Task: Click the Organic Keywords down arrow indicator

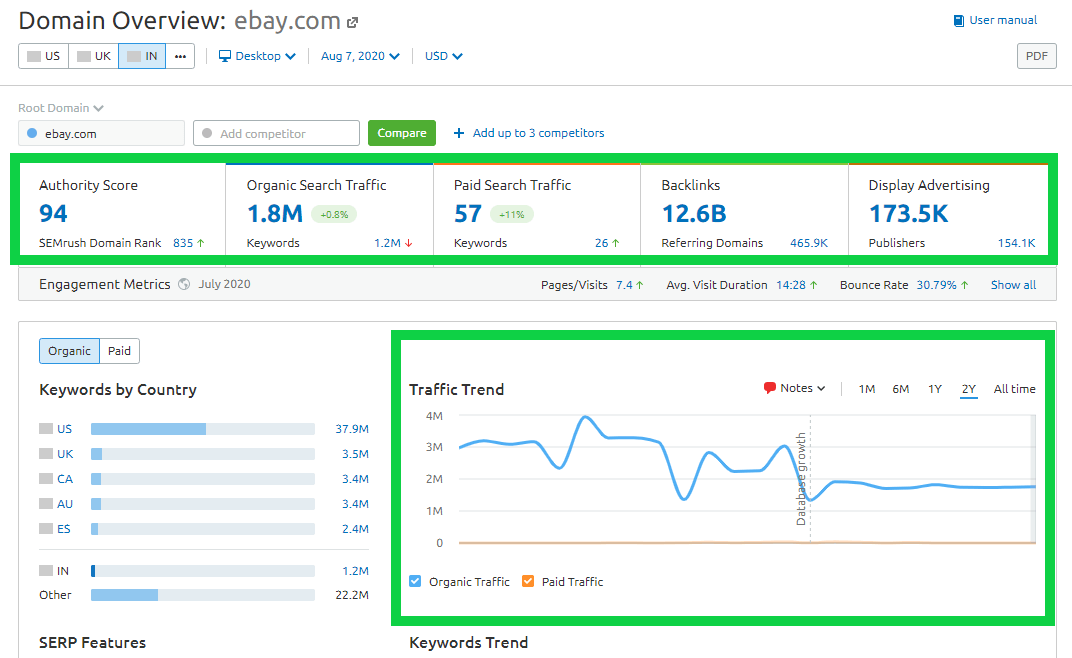Action: tap(409, 243)
